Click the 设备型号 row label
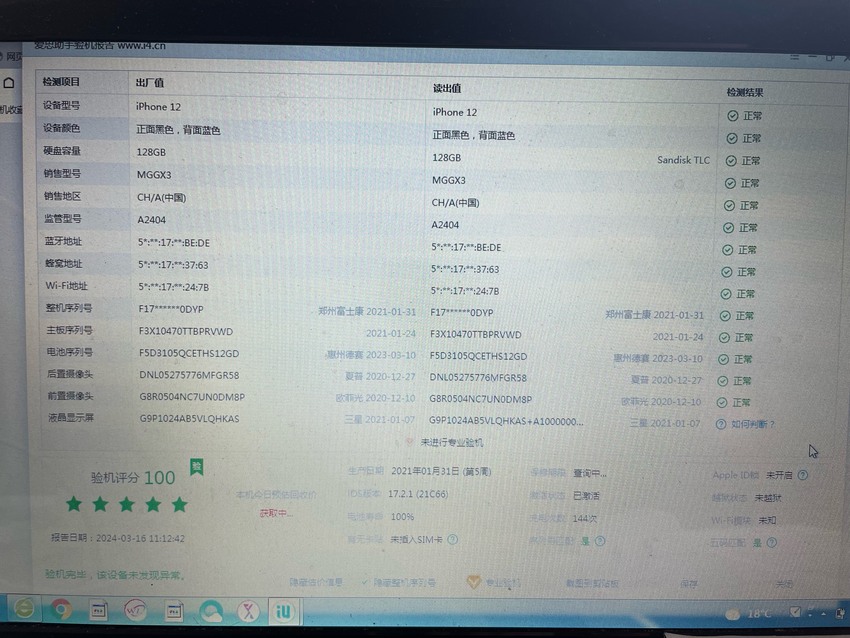 pos(61,105)
